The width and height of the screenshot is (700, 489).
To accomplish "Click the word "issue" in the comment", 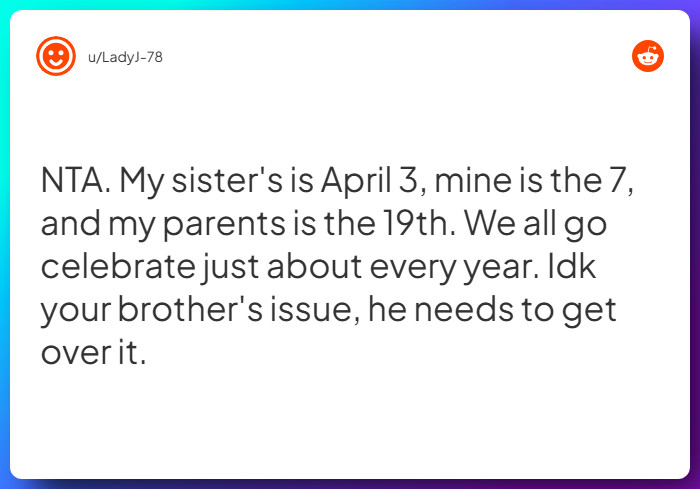I will point(312,310).
